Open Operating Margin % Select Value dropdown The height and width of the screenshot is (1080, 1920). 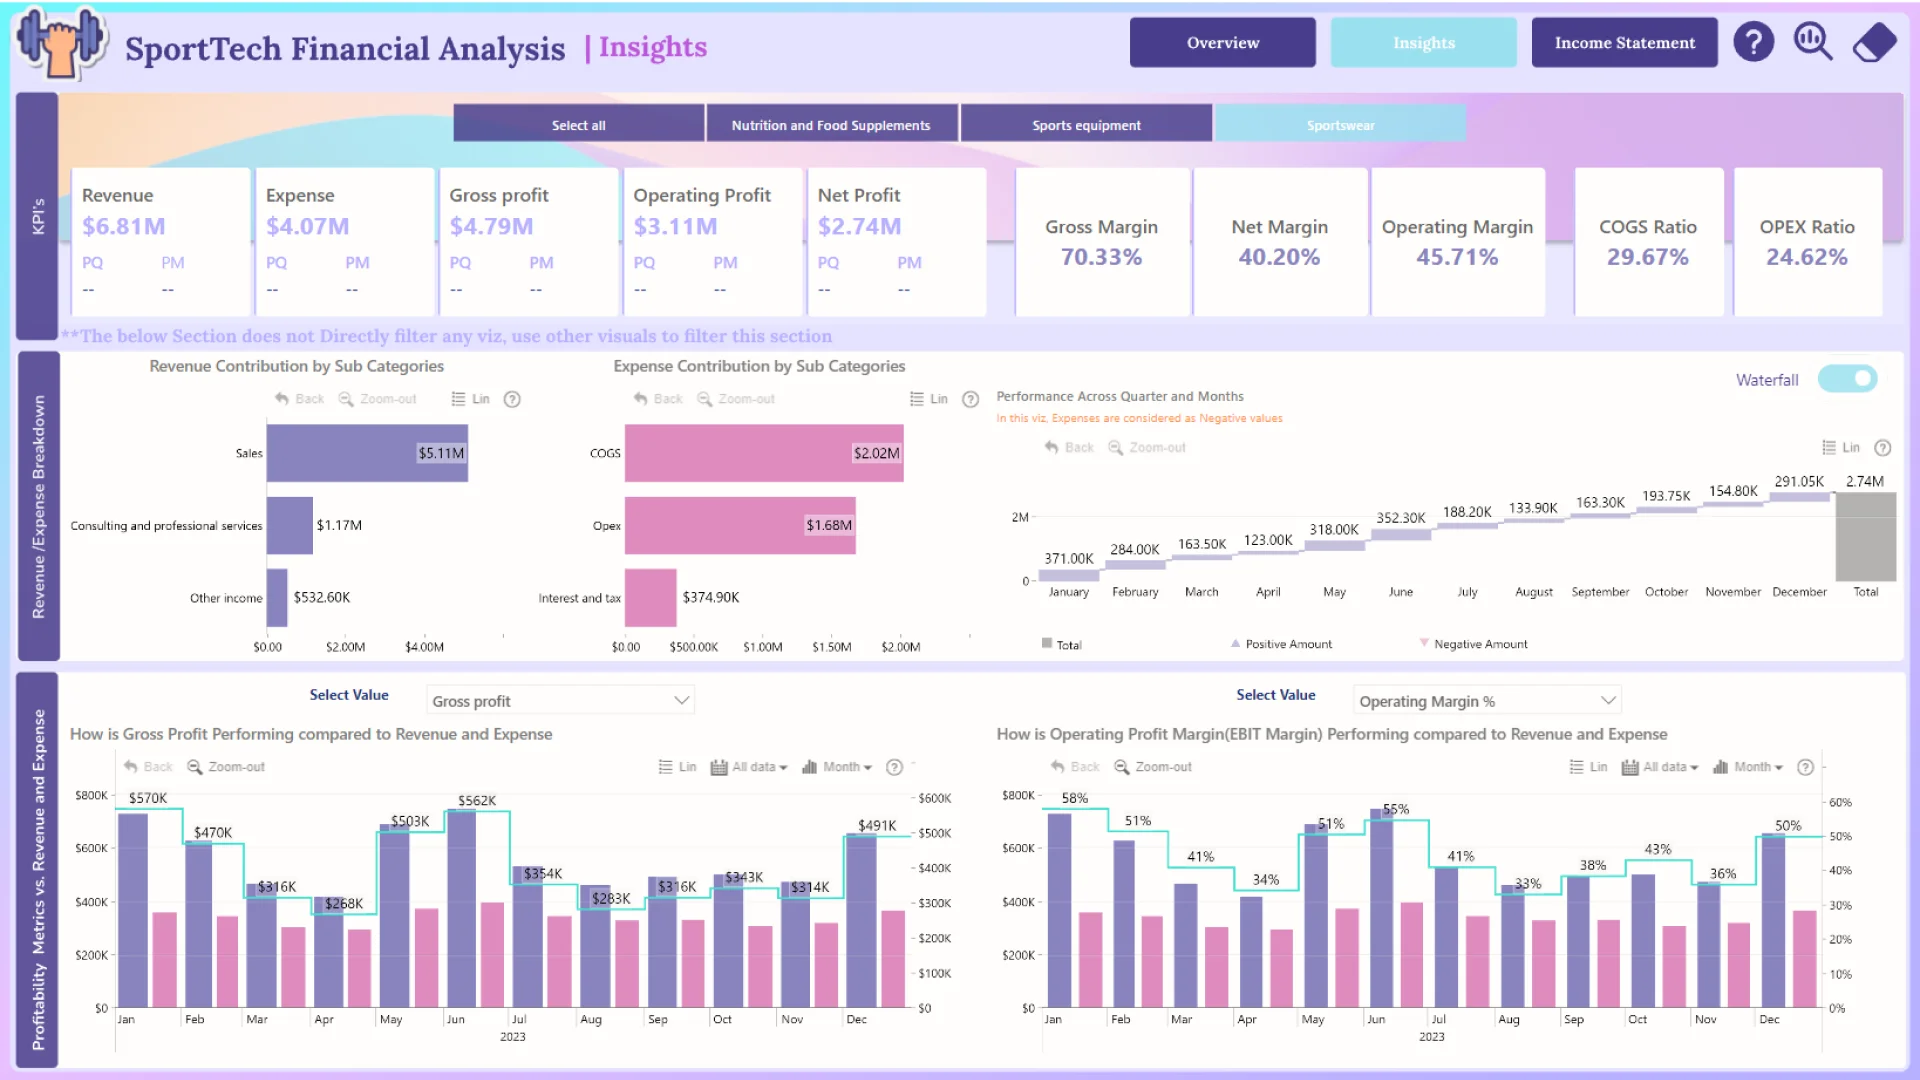[1486, 701]
